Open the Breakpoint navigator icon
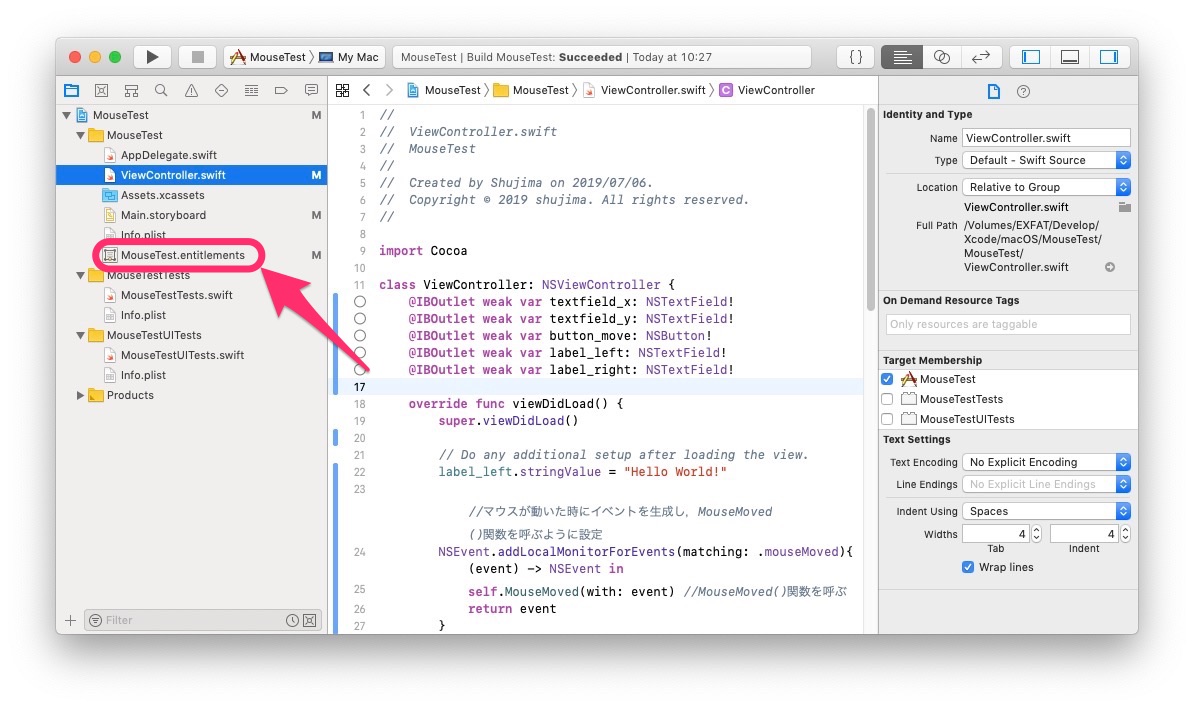 pyautogui.click(x=281, y=90)
